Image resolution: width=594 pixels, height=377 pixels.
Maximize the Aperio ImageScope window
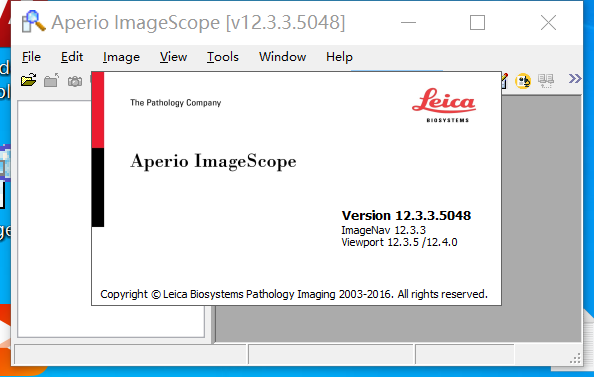click(x=477, y=23)
